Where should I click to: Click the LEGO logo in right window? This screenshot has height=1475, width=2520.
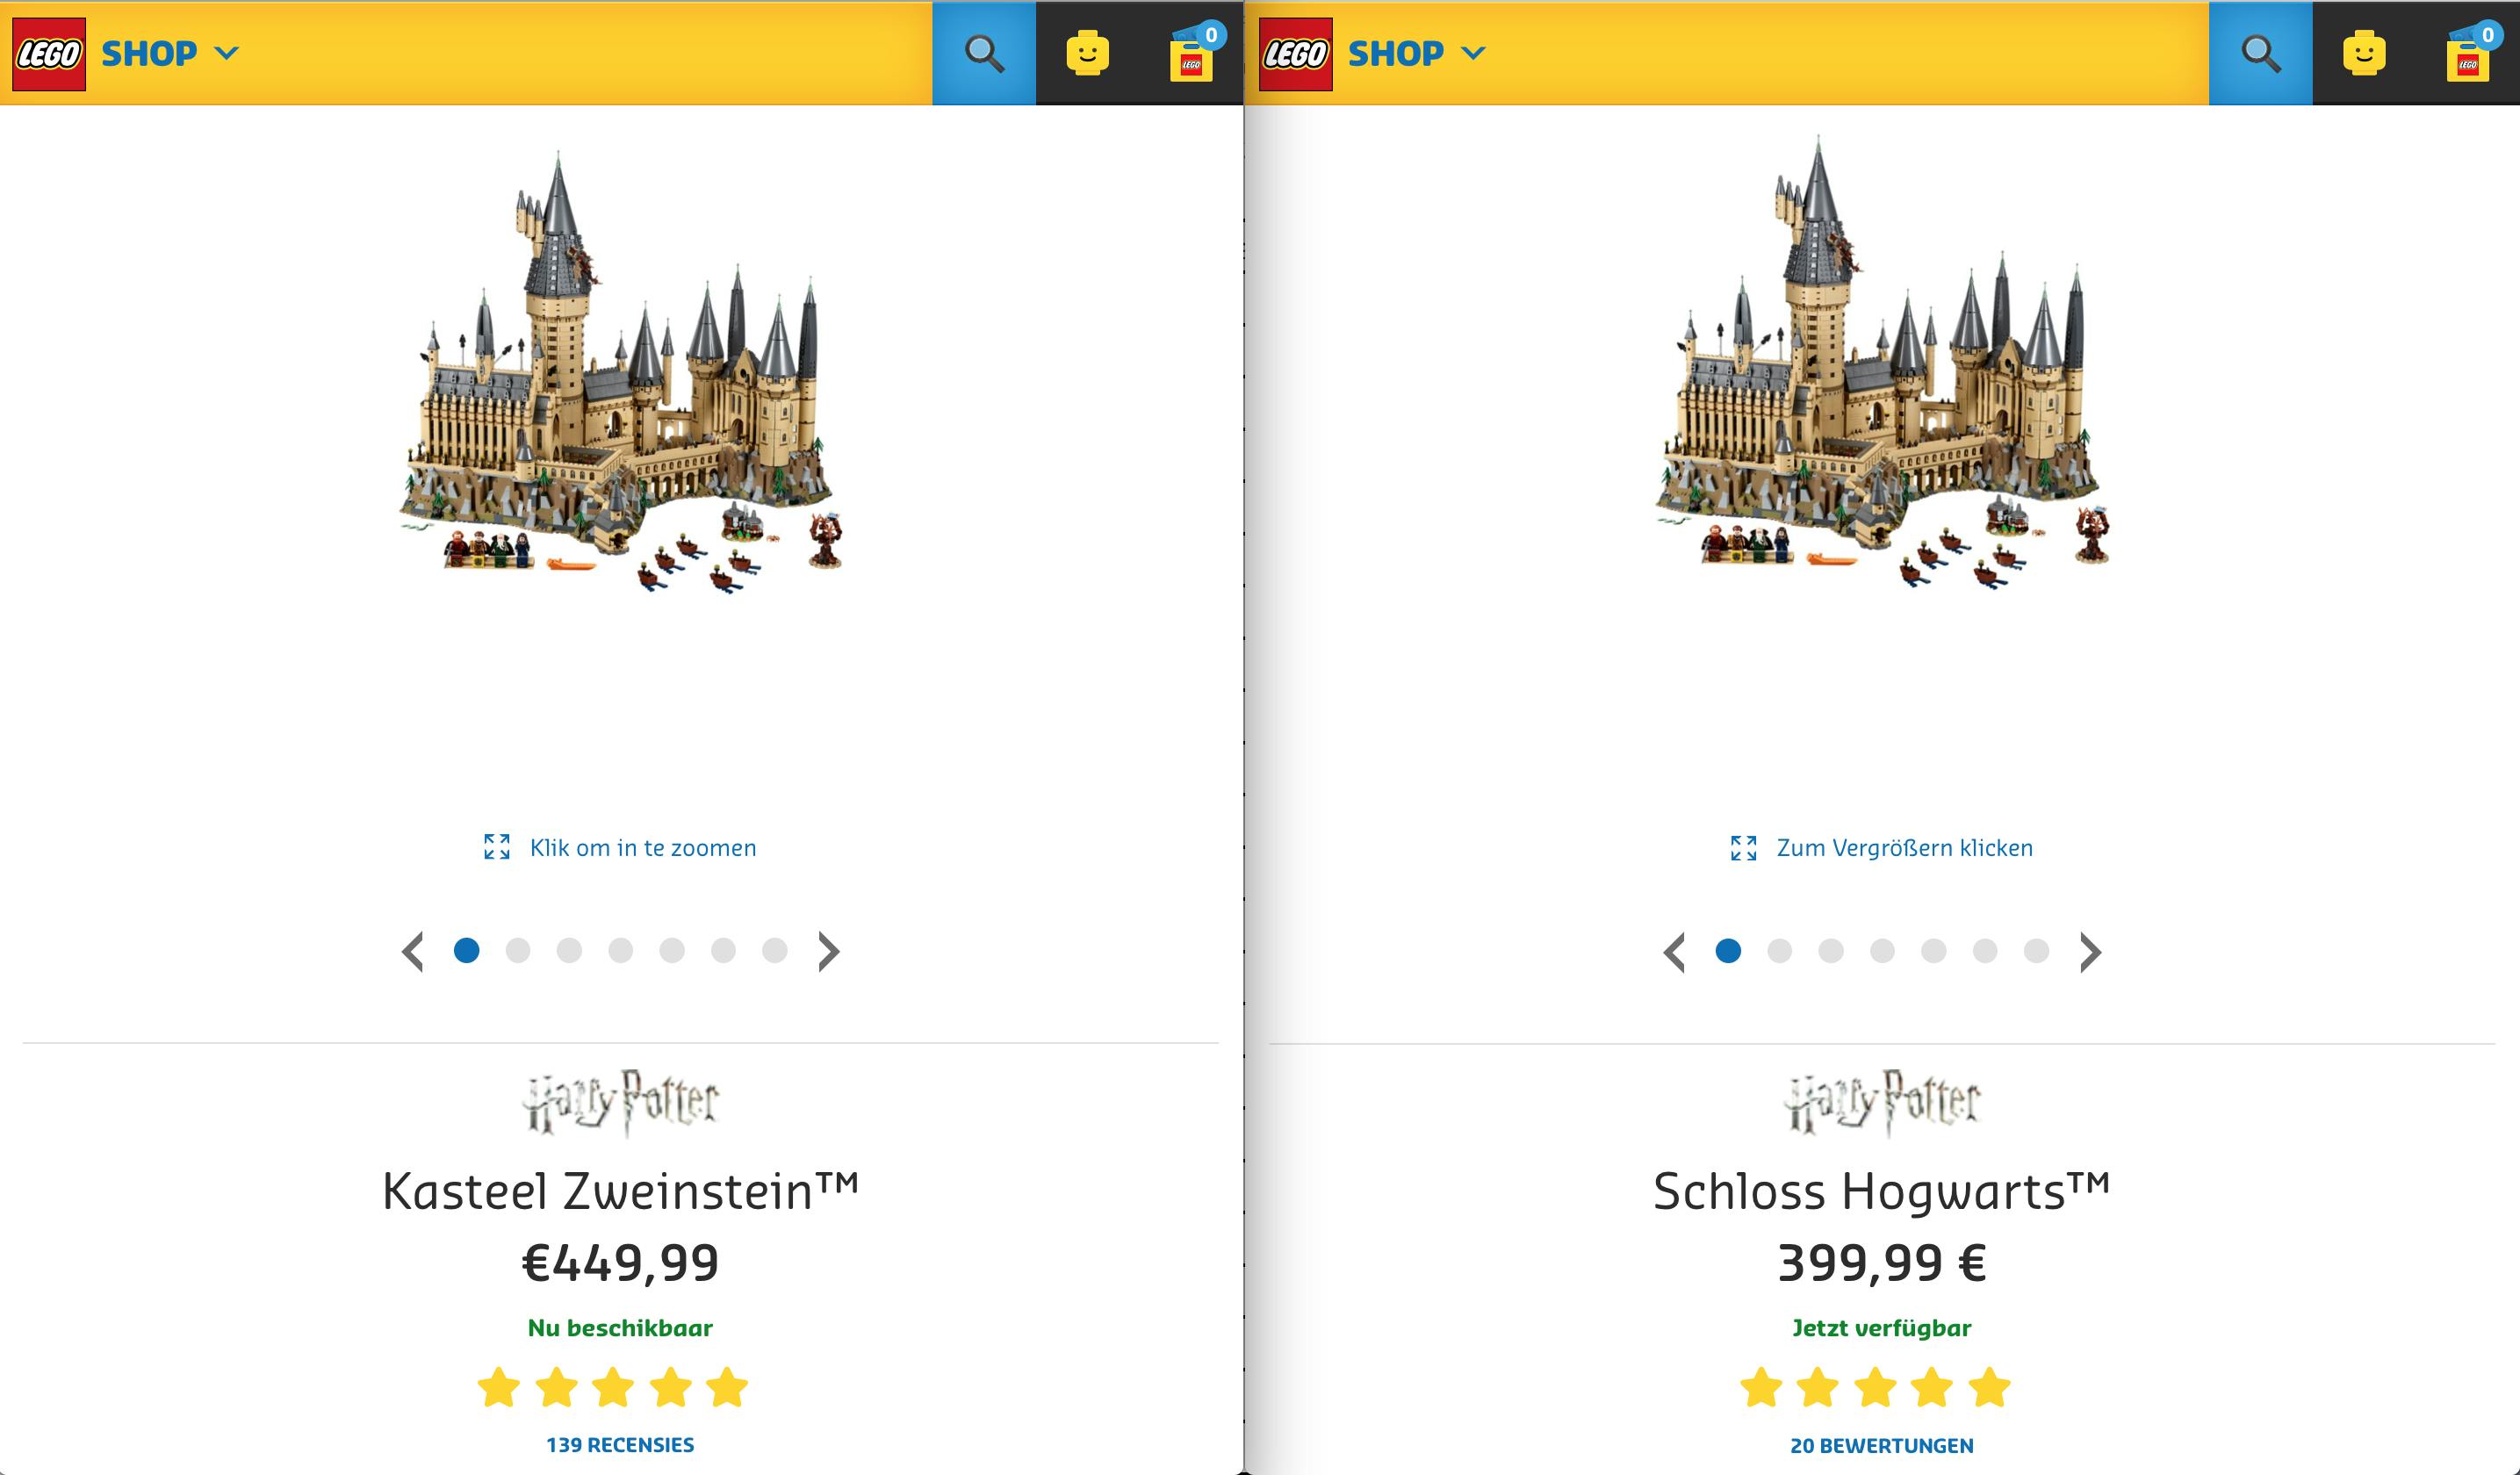click(1295, 54)
